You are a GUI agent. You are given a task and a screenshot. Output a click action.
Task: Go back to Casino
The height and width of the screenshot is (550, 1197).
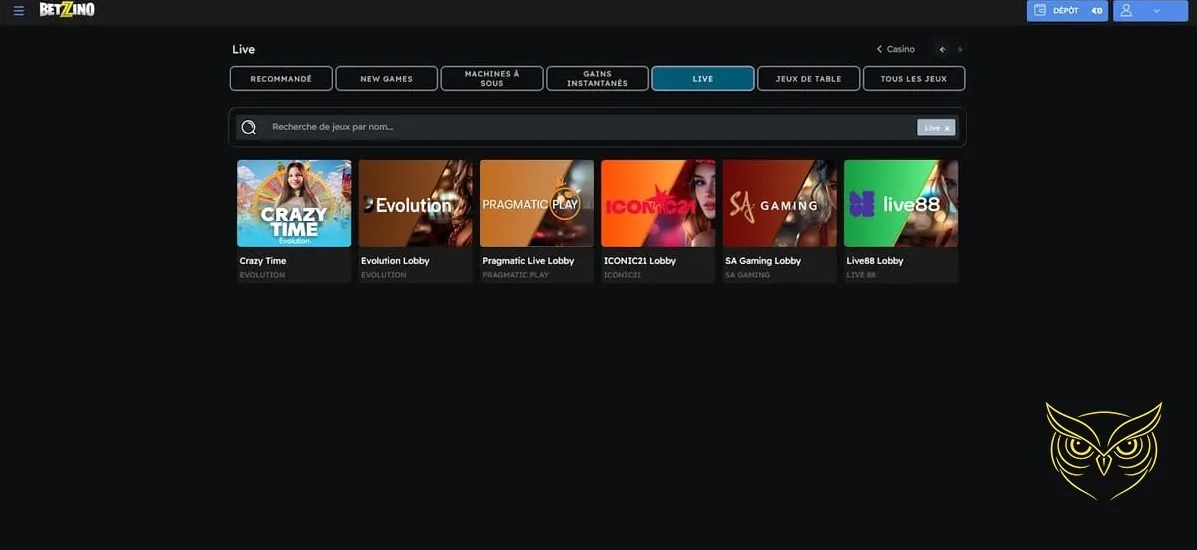click(x=895, y=49)
